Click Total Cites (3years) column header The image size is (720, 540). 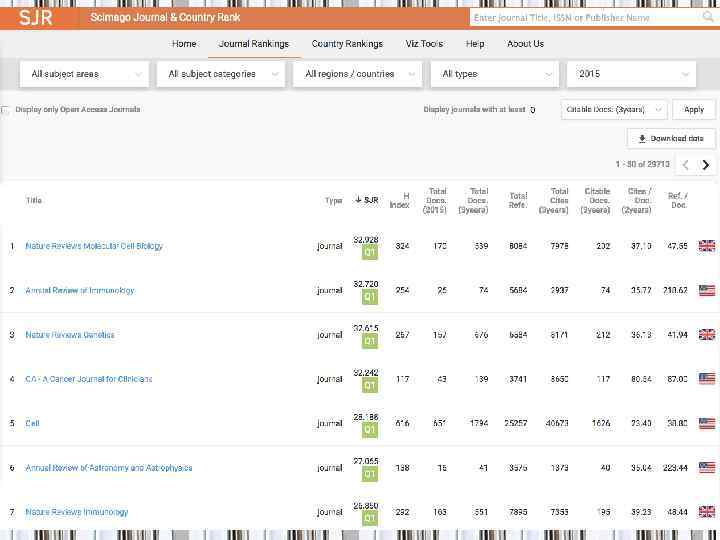(x=554, y=200)
